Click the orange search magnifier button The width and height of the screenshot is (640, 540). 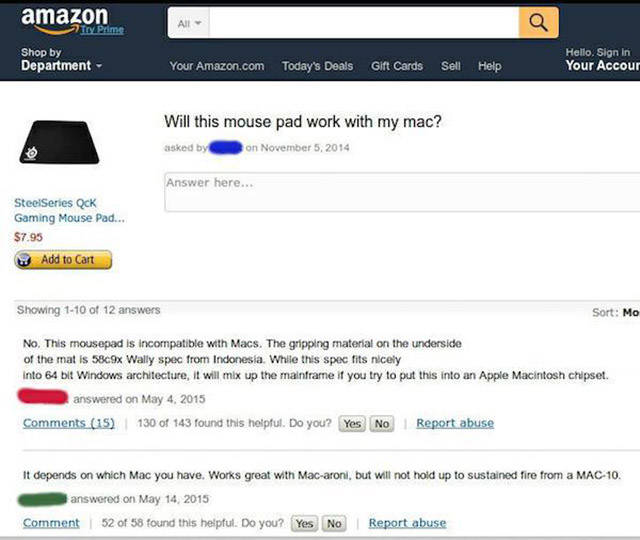point(538,21)
